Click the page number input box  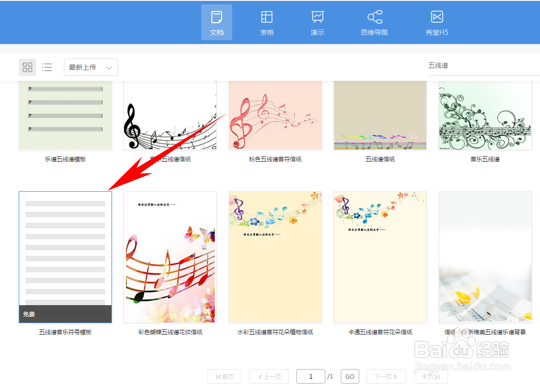coord(310,376)
